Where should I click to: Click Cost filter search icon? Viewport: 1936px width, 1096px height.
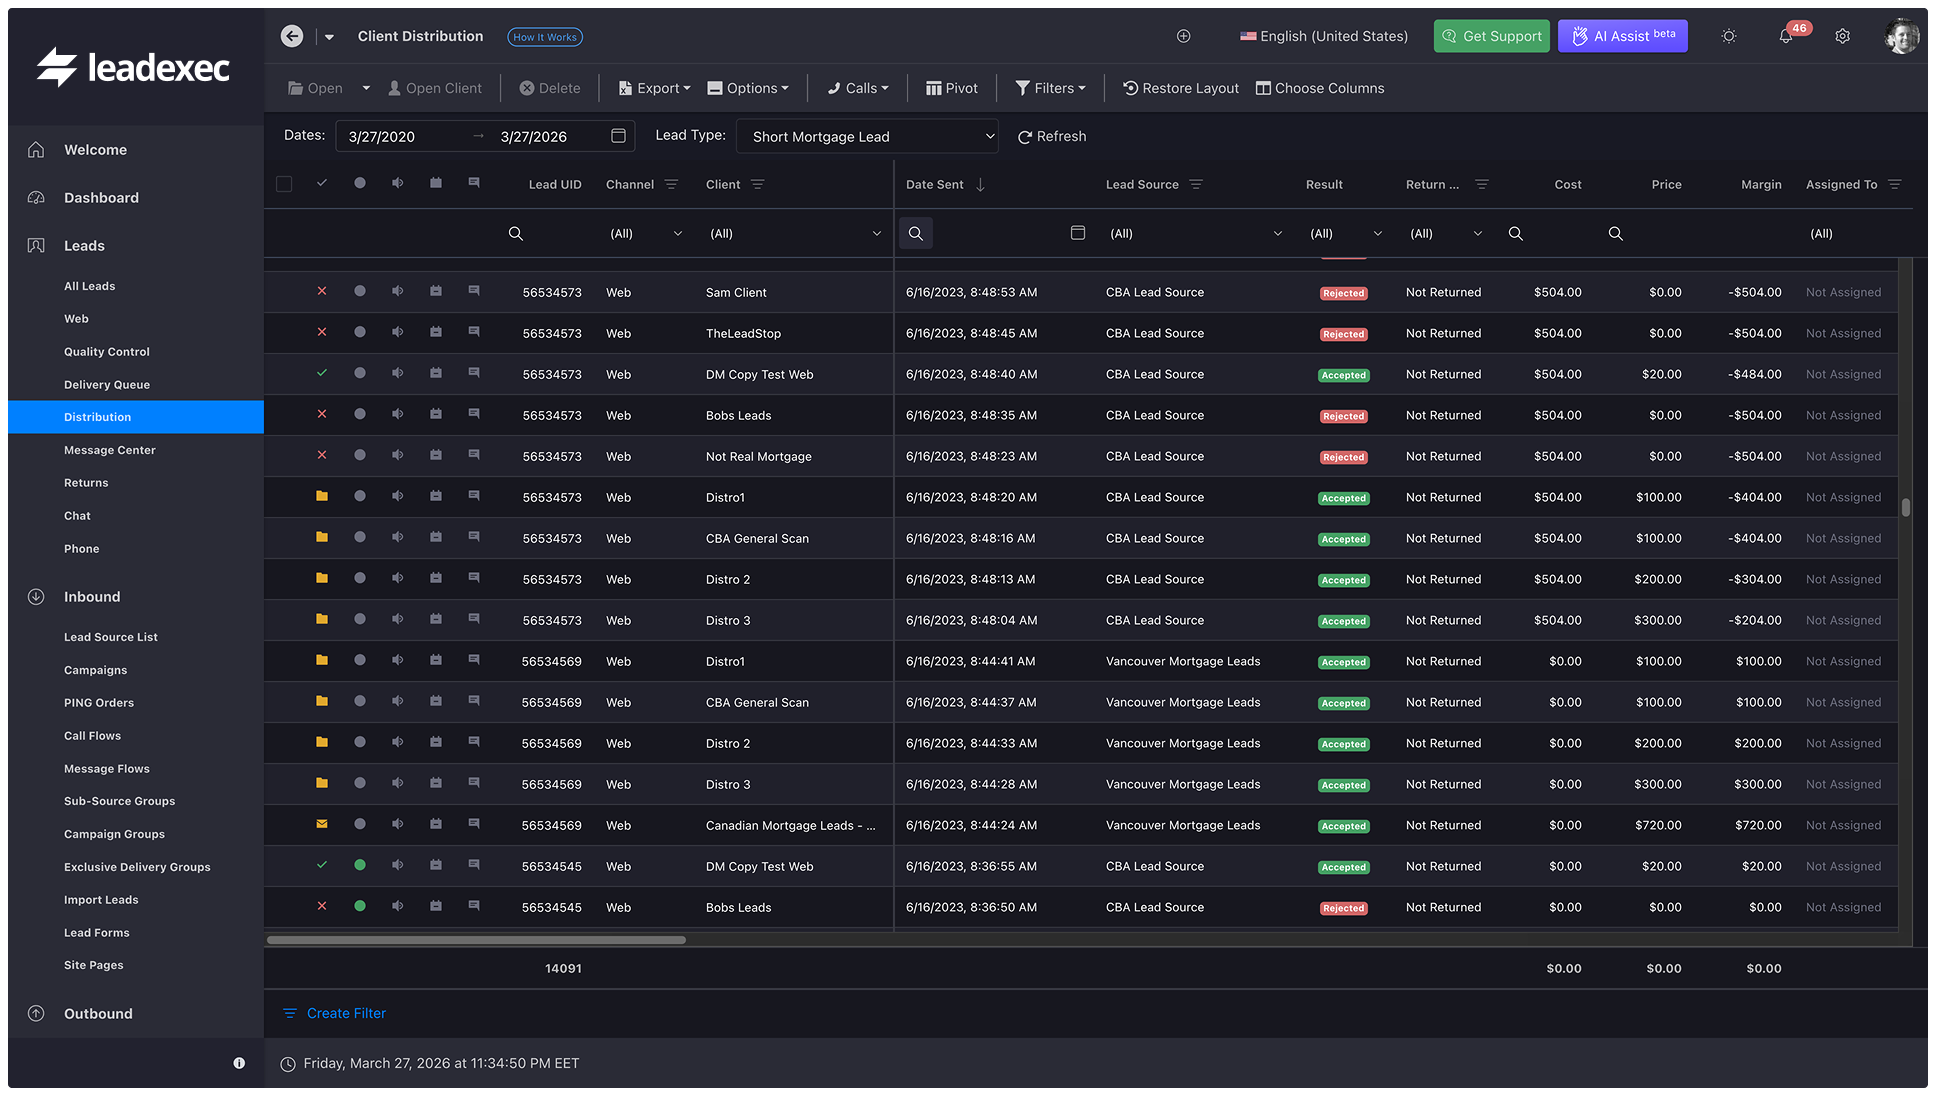pos(1516,233)
